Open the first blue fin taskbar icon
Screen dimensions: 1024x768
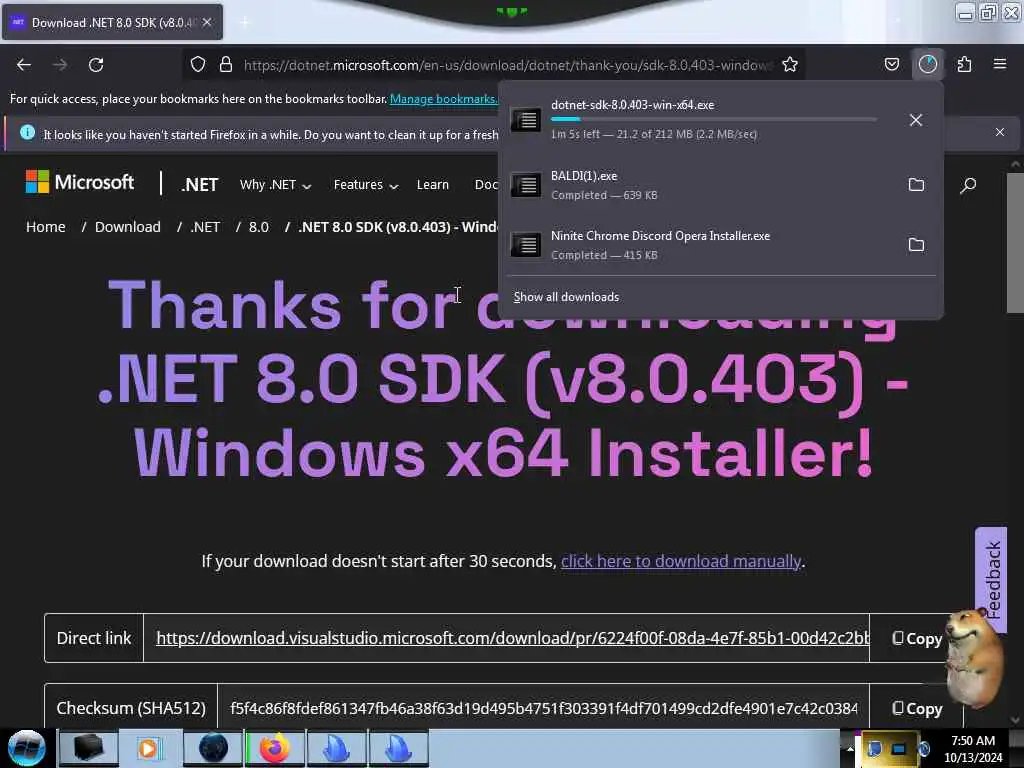coord(337,748)
